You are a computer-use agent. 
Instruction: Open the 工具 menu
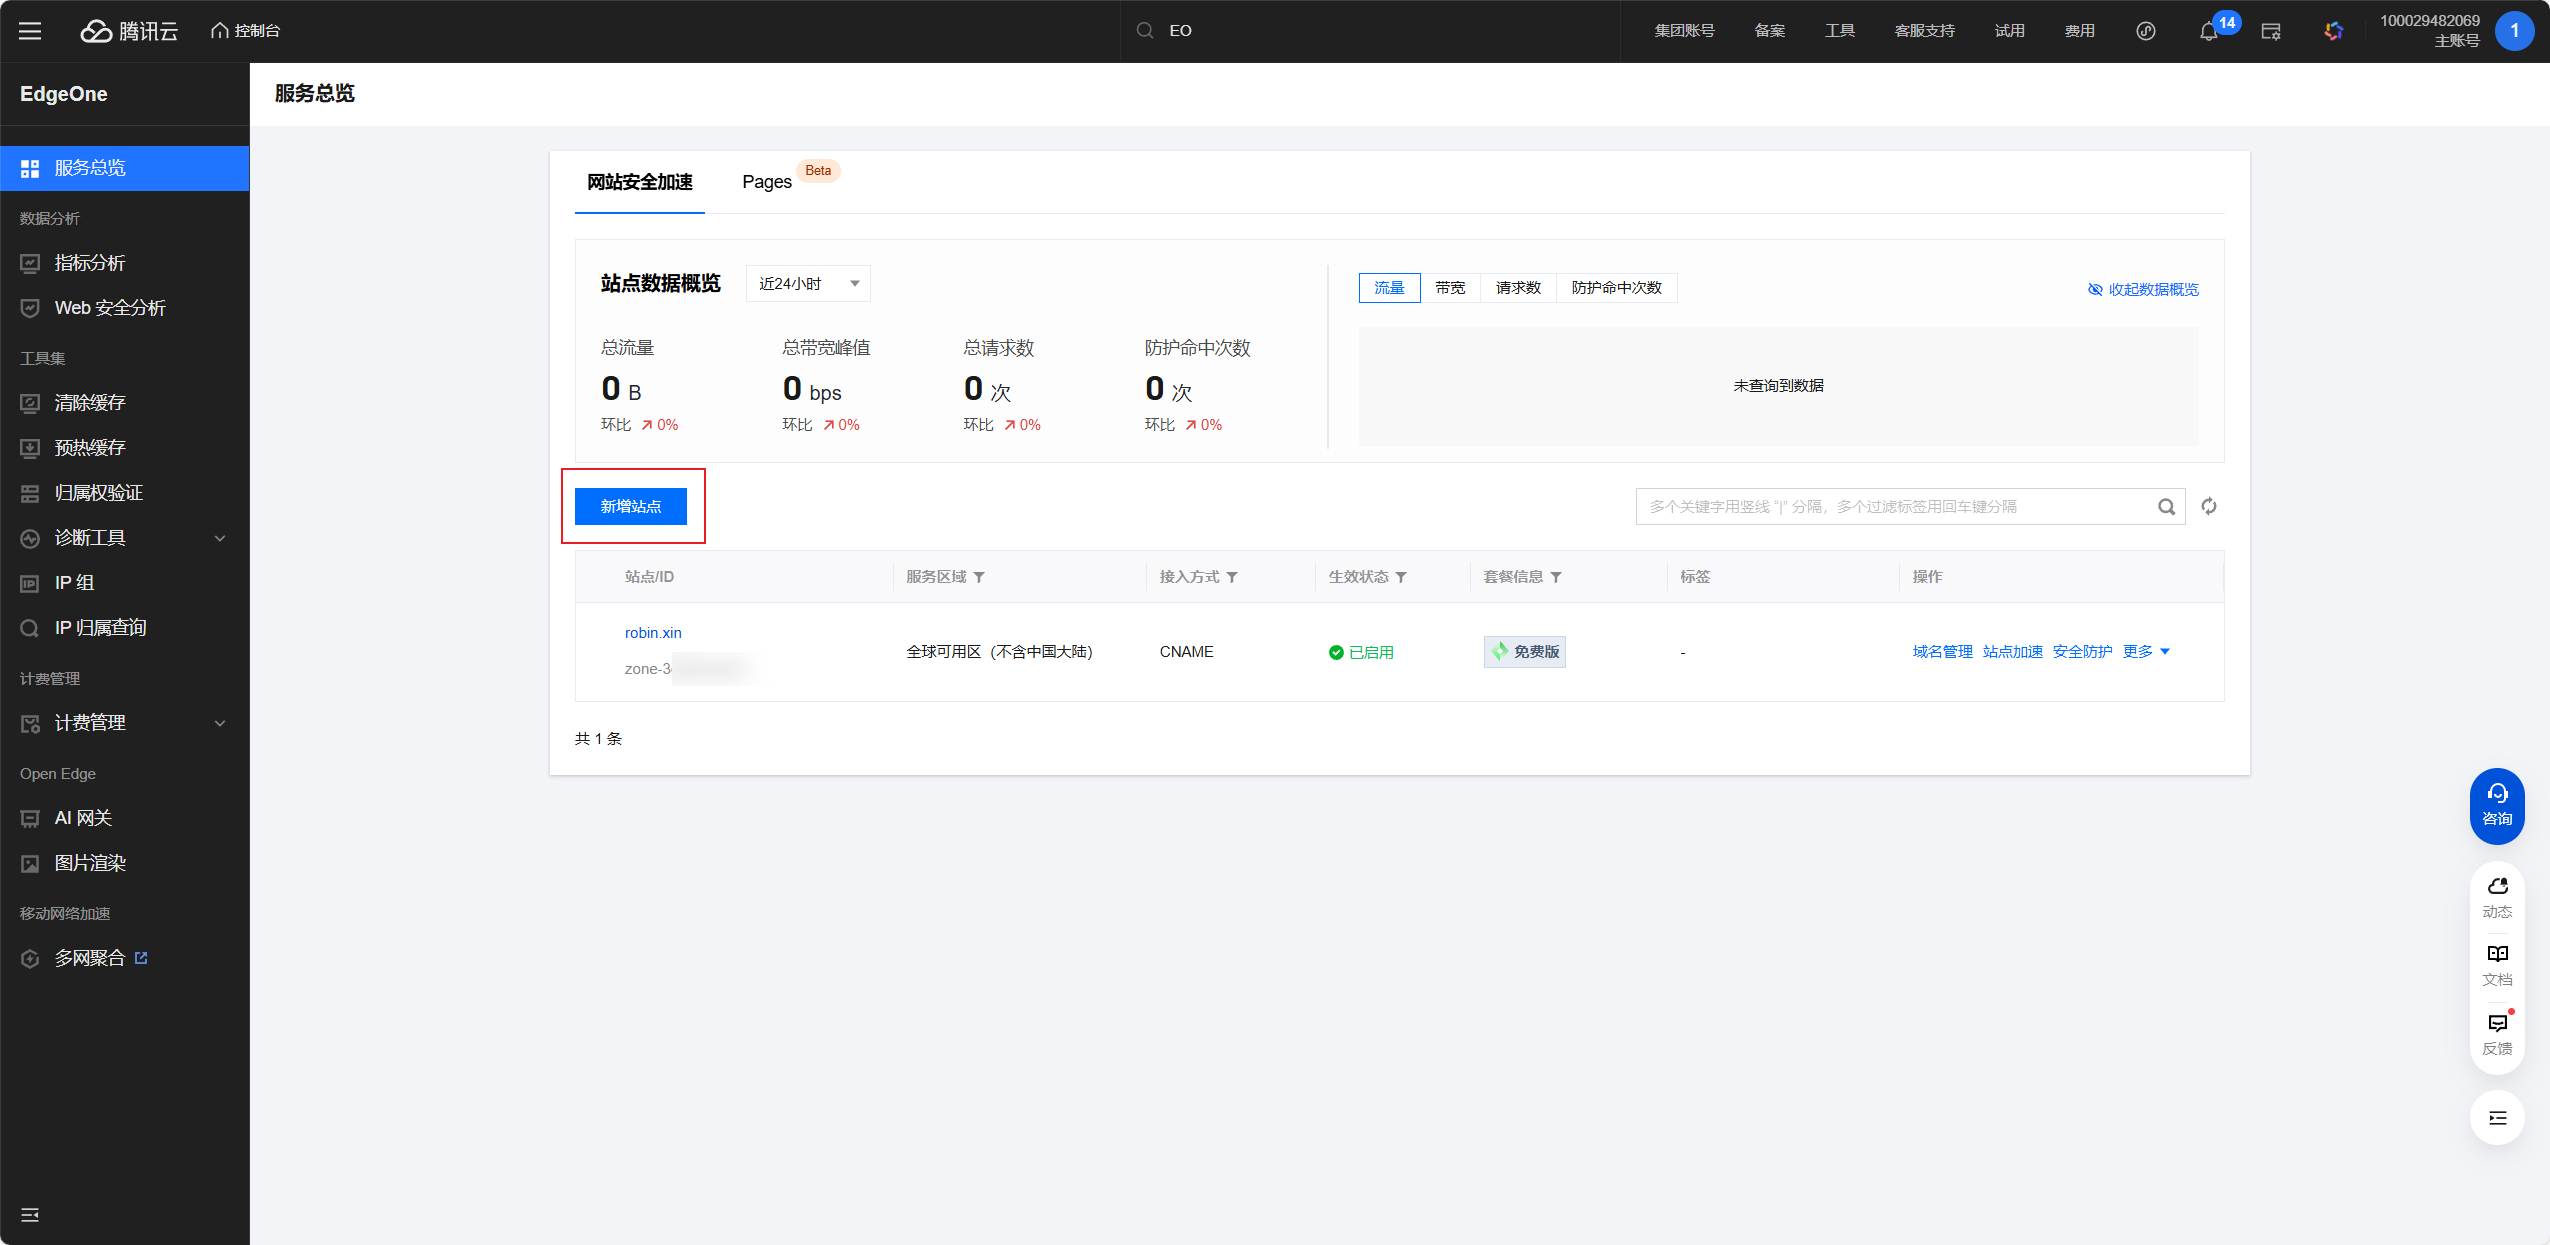tap(1839, 31)
